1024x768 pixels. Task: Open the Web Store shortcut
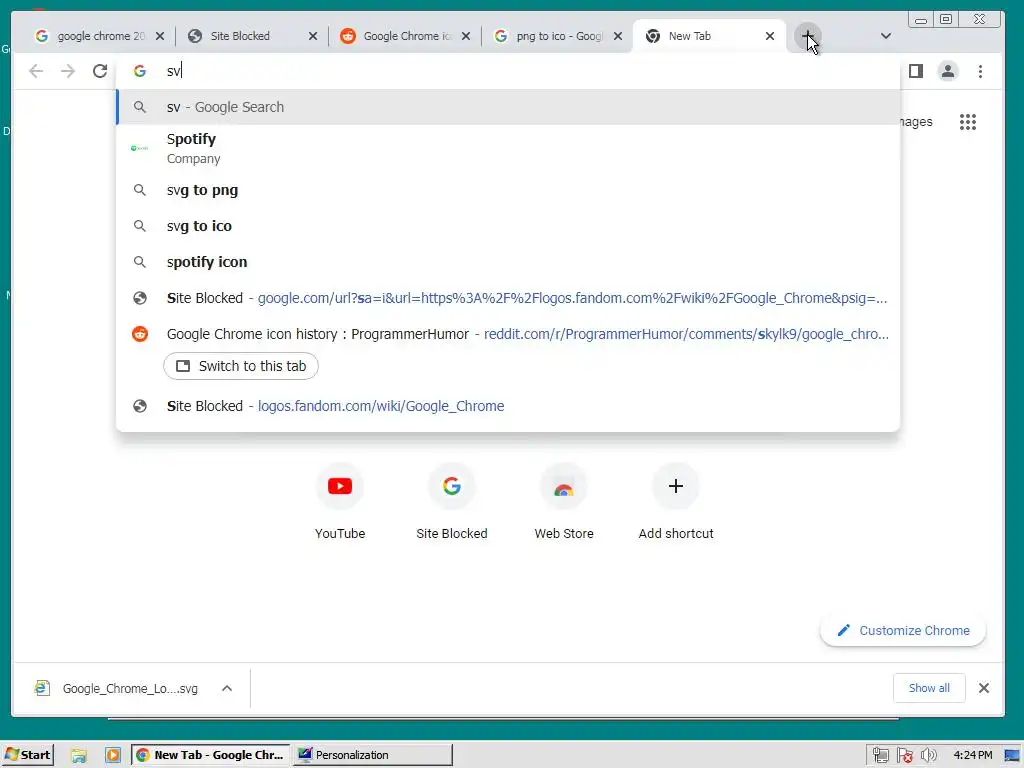(564, 502)
